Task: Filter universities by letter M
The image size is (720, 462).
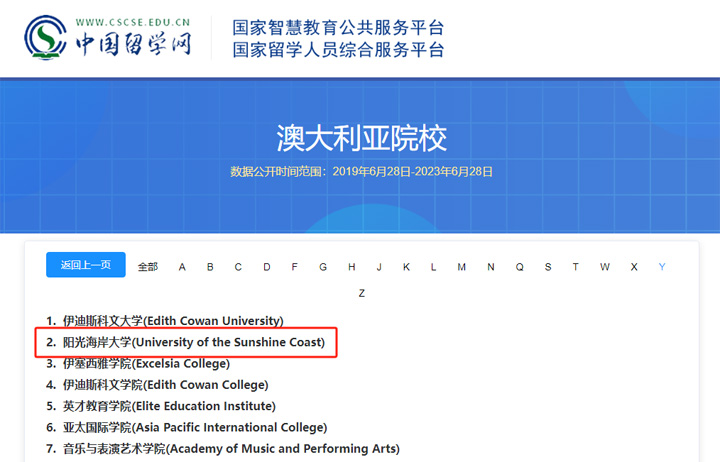Action: point(461,267)
